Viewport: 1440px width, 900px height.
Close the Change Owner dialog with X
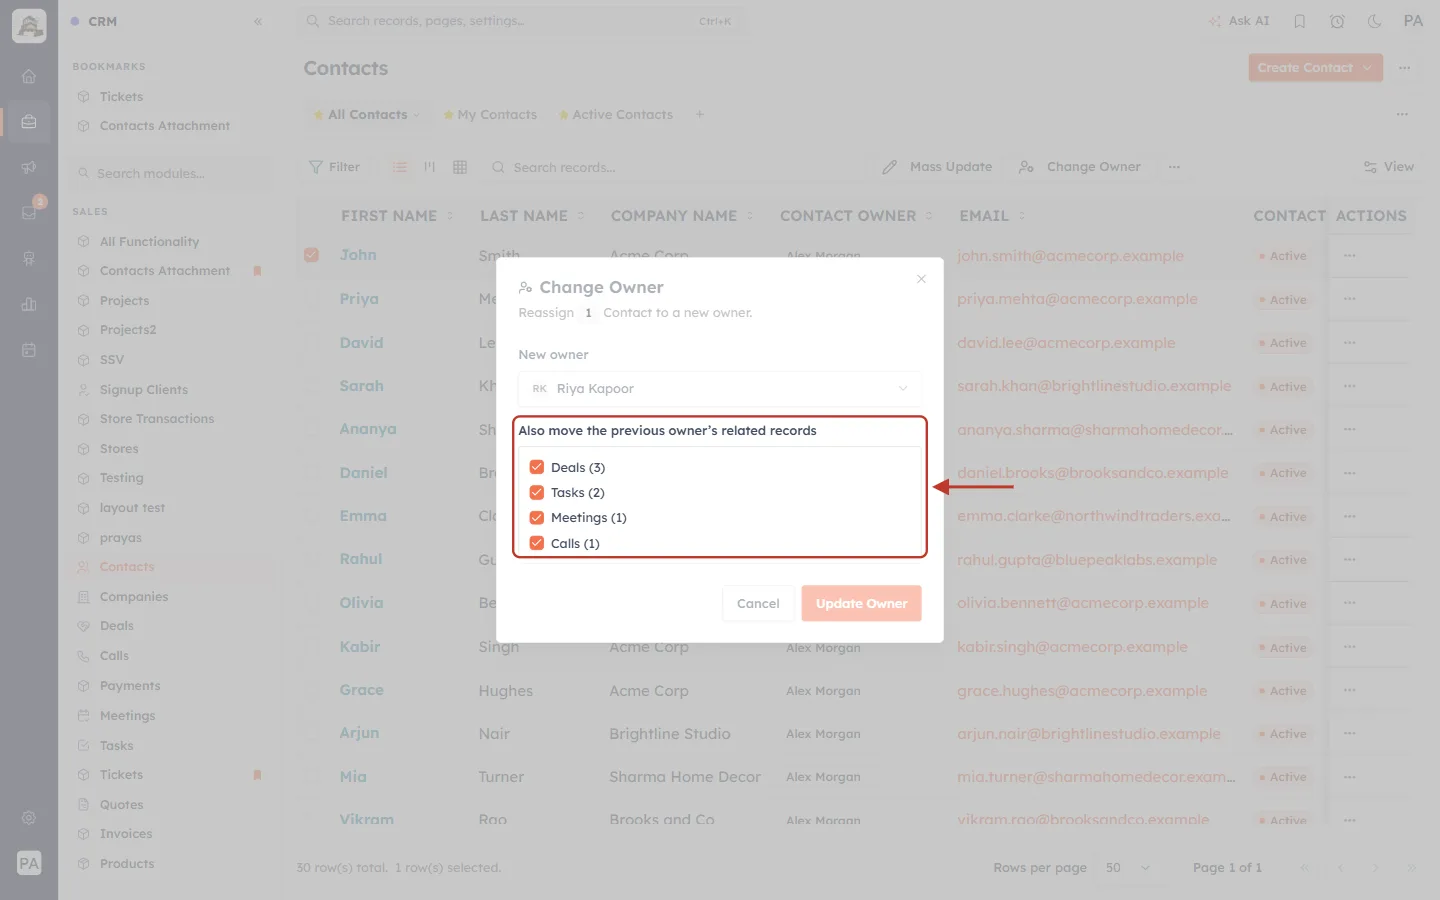(921, 279)
